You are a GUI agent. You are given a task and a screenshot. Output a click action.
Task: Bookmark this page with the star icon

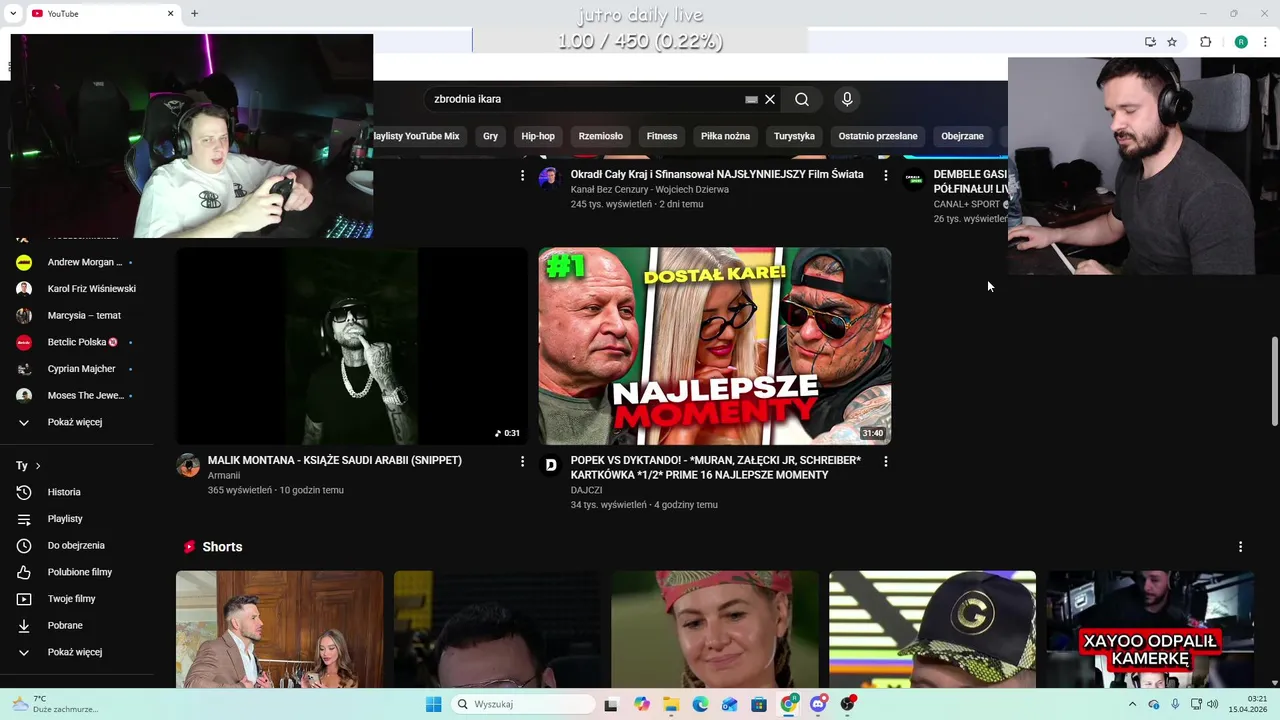pos(1172,42)
